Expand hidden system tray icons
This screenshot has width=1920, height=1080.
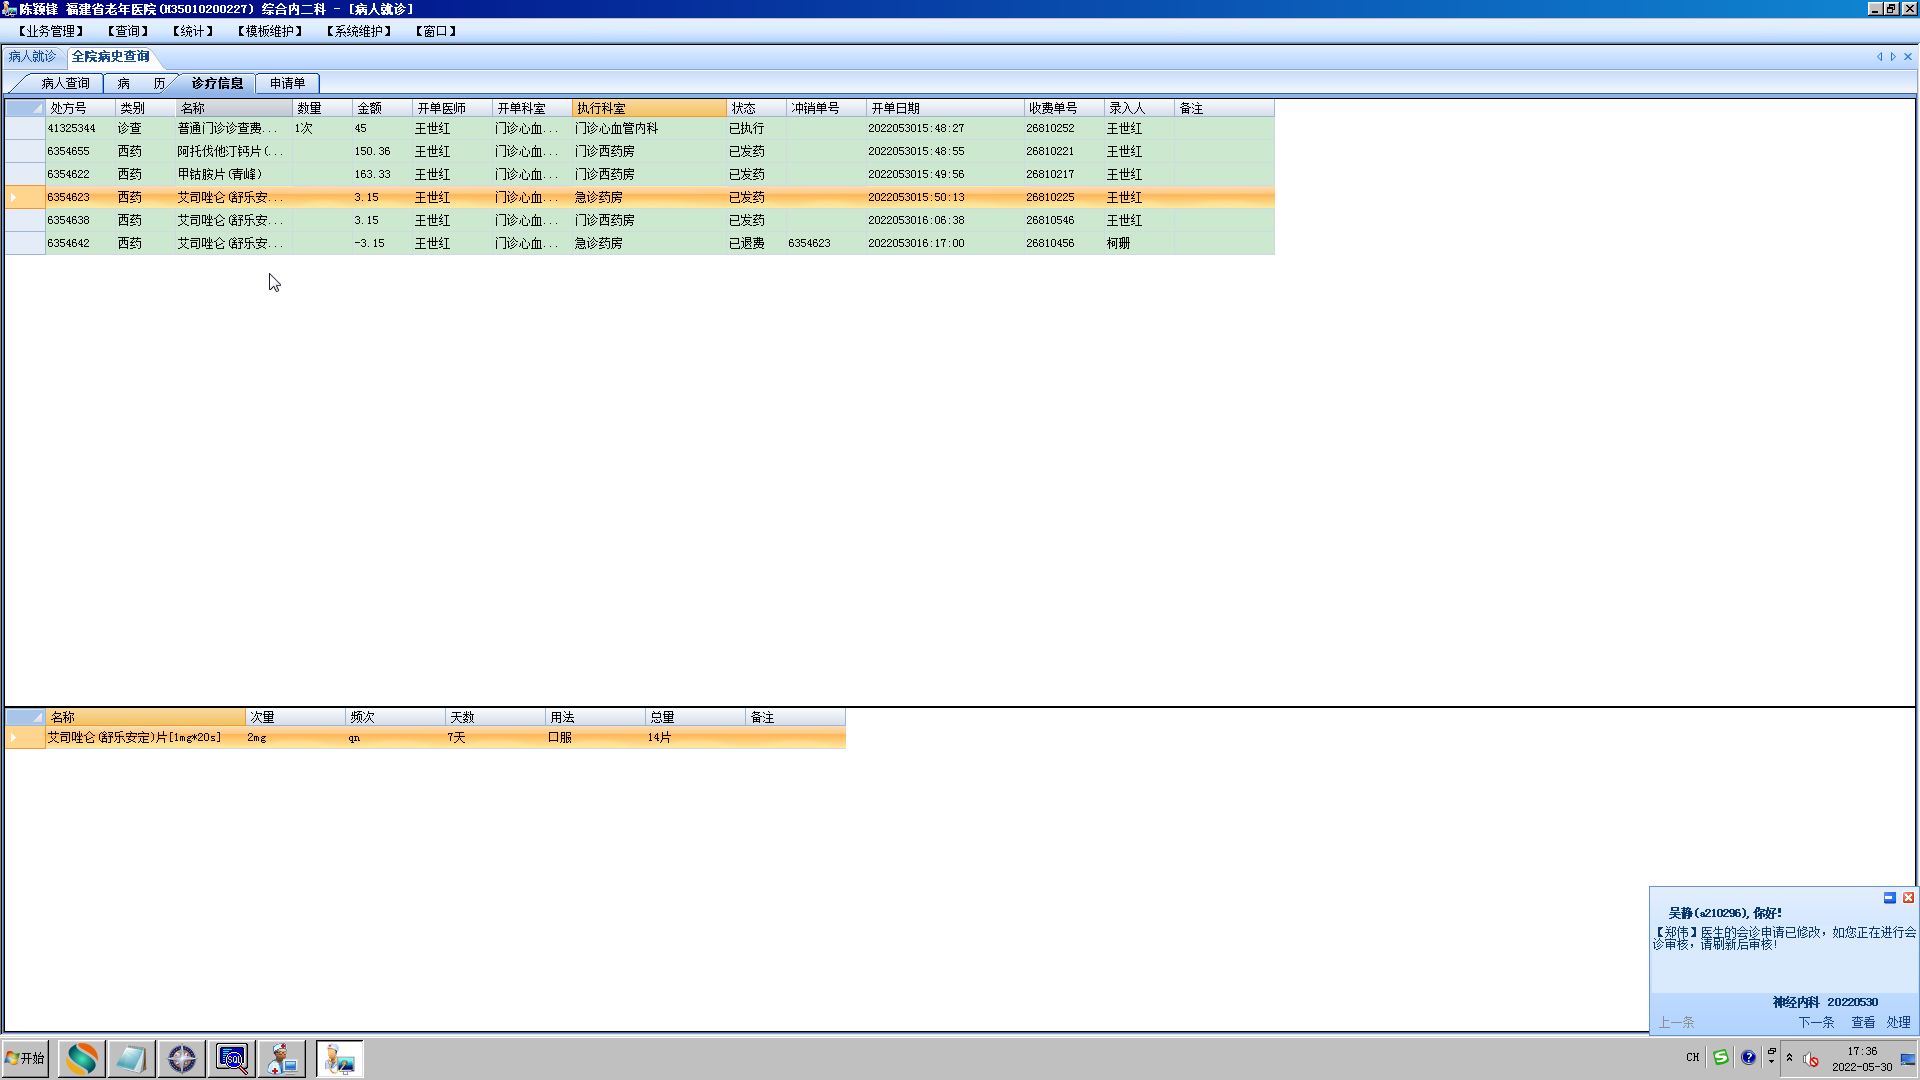click(x=1790, y=1057)
